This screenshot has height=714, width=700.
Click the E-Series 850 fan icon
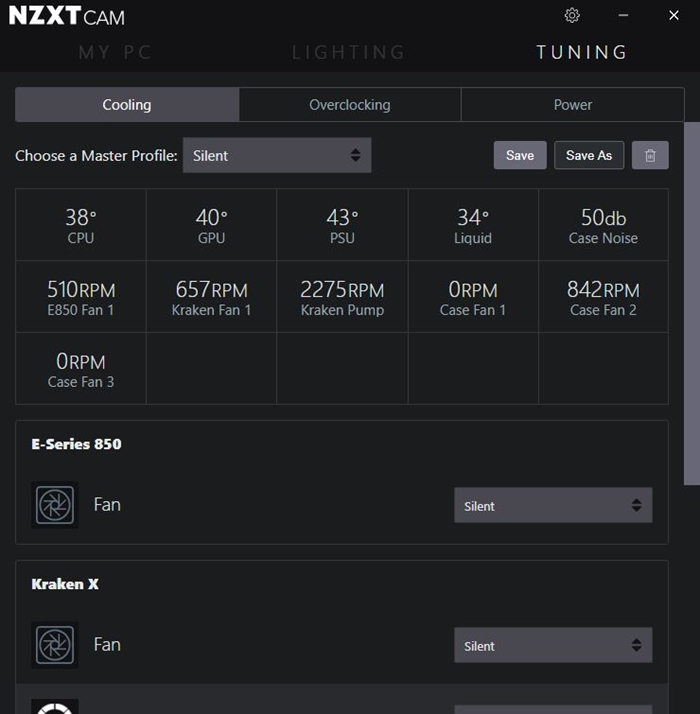pyautogui.click(x=55, y=505)
